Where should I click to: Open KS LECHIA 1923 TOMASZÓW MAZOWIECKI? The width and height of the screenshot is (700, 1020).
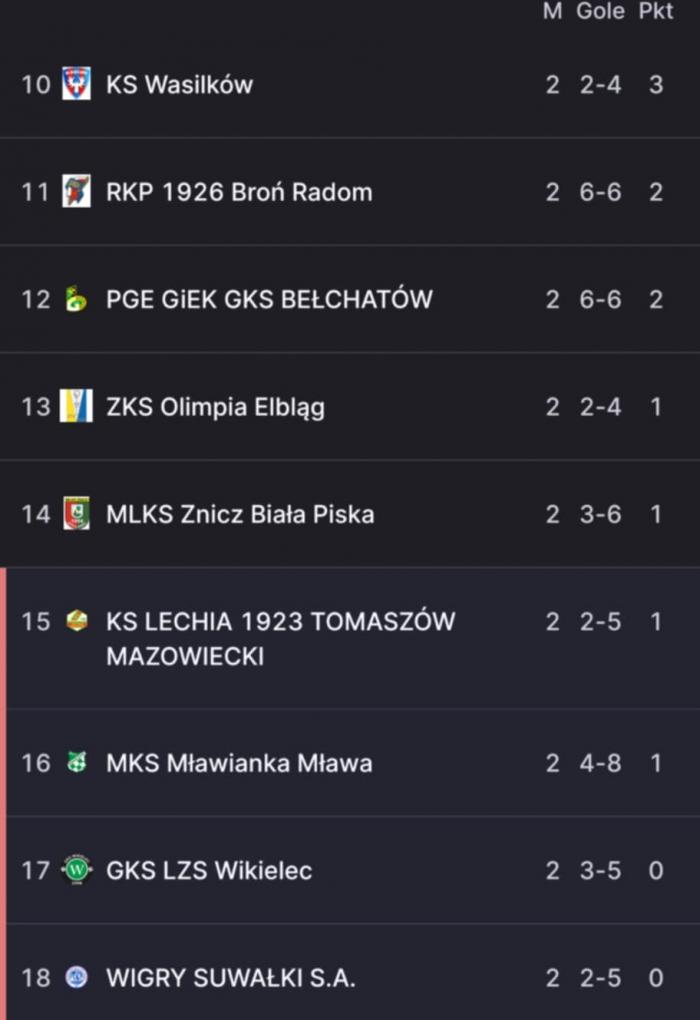tap(280, 638)
